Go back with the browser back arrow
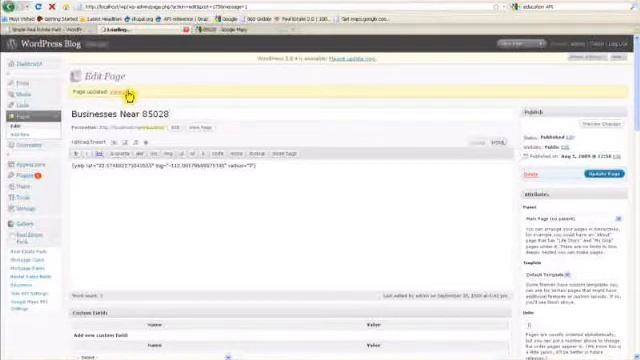Screen dimensions: 640x360 tap(9, 6)
